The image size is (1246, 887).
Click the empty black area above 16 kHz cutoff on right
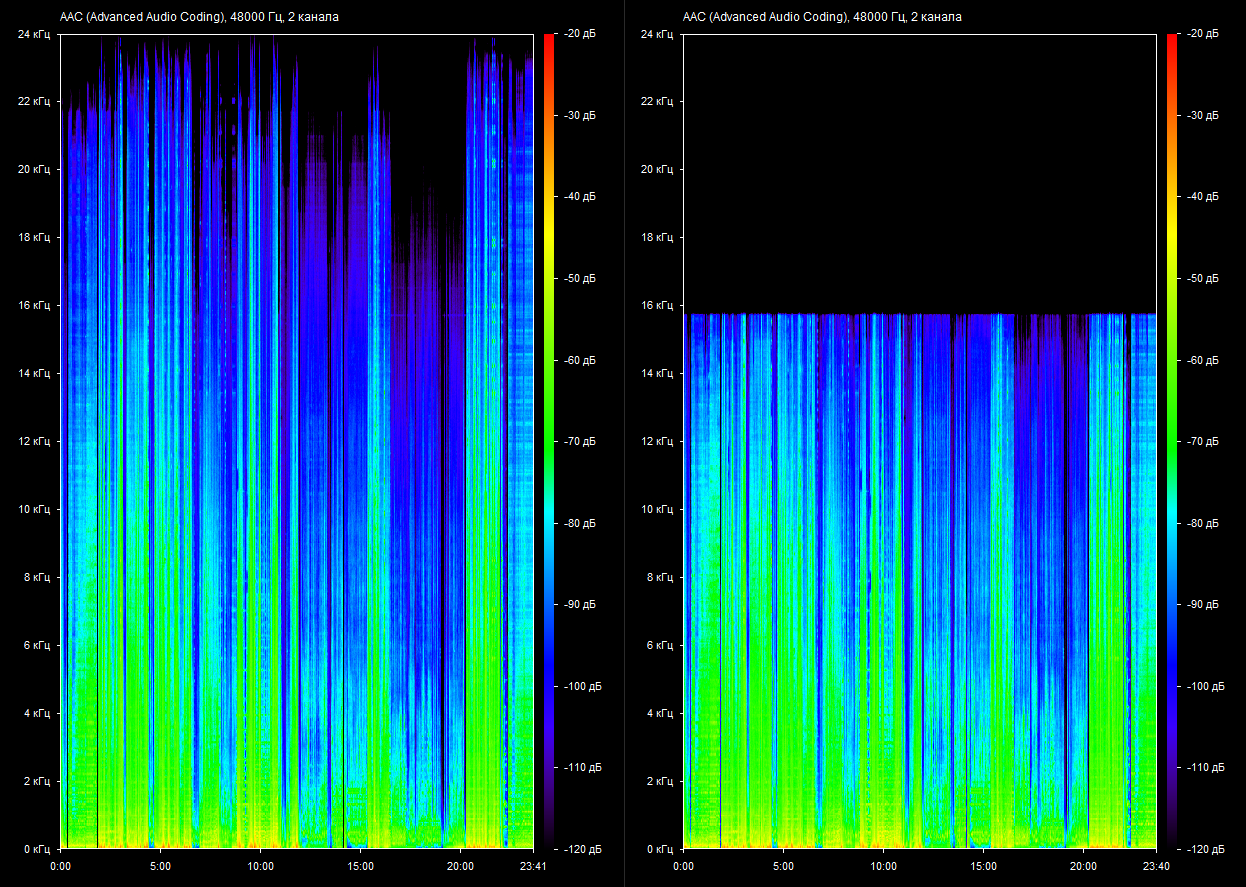tap(920, 170)
